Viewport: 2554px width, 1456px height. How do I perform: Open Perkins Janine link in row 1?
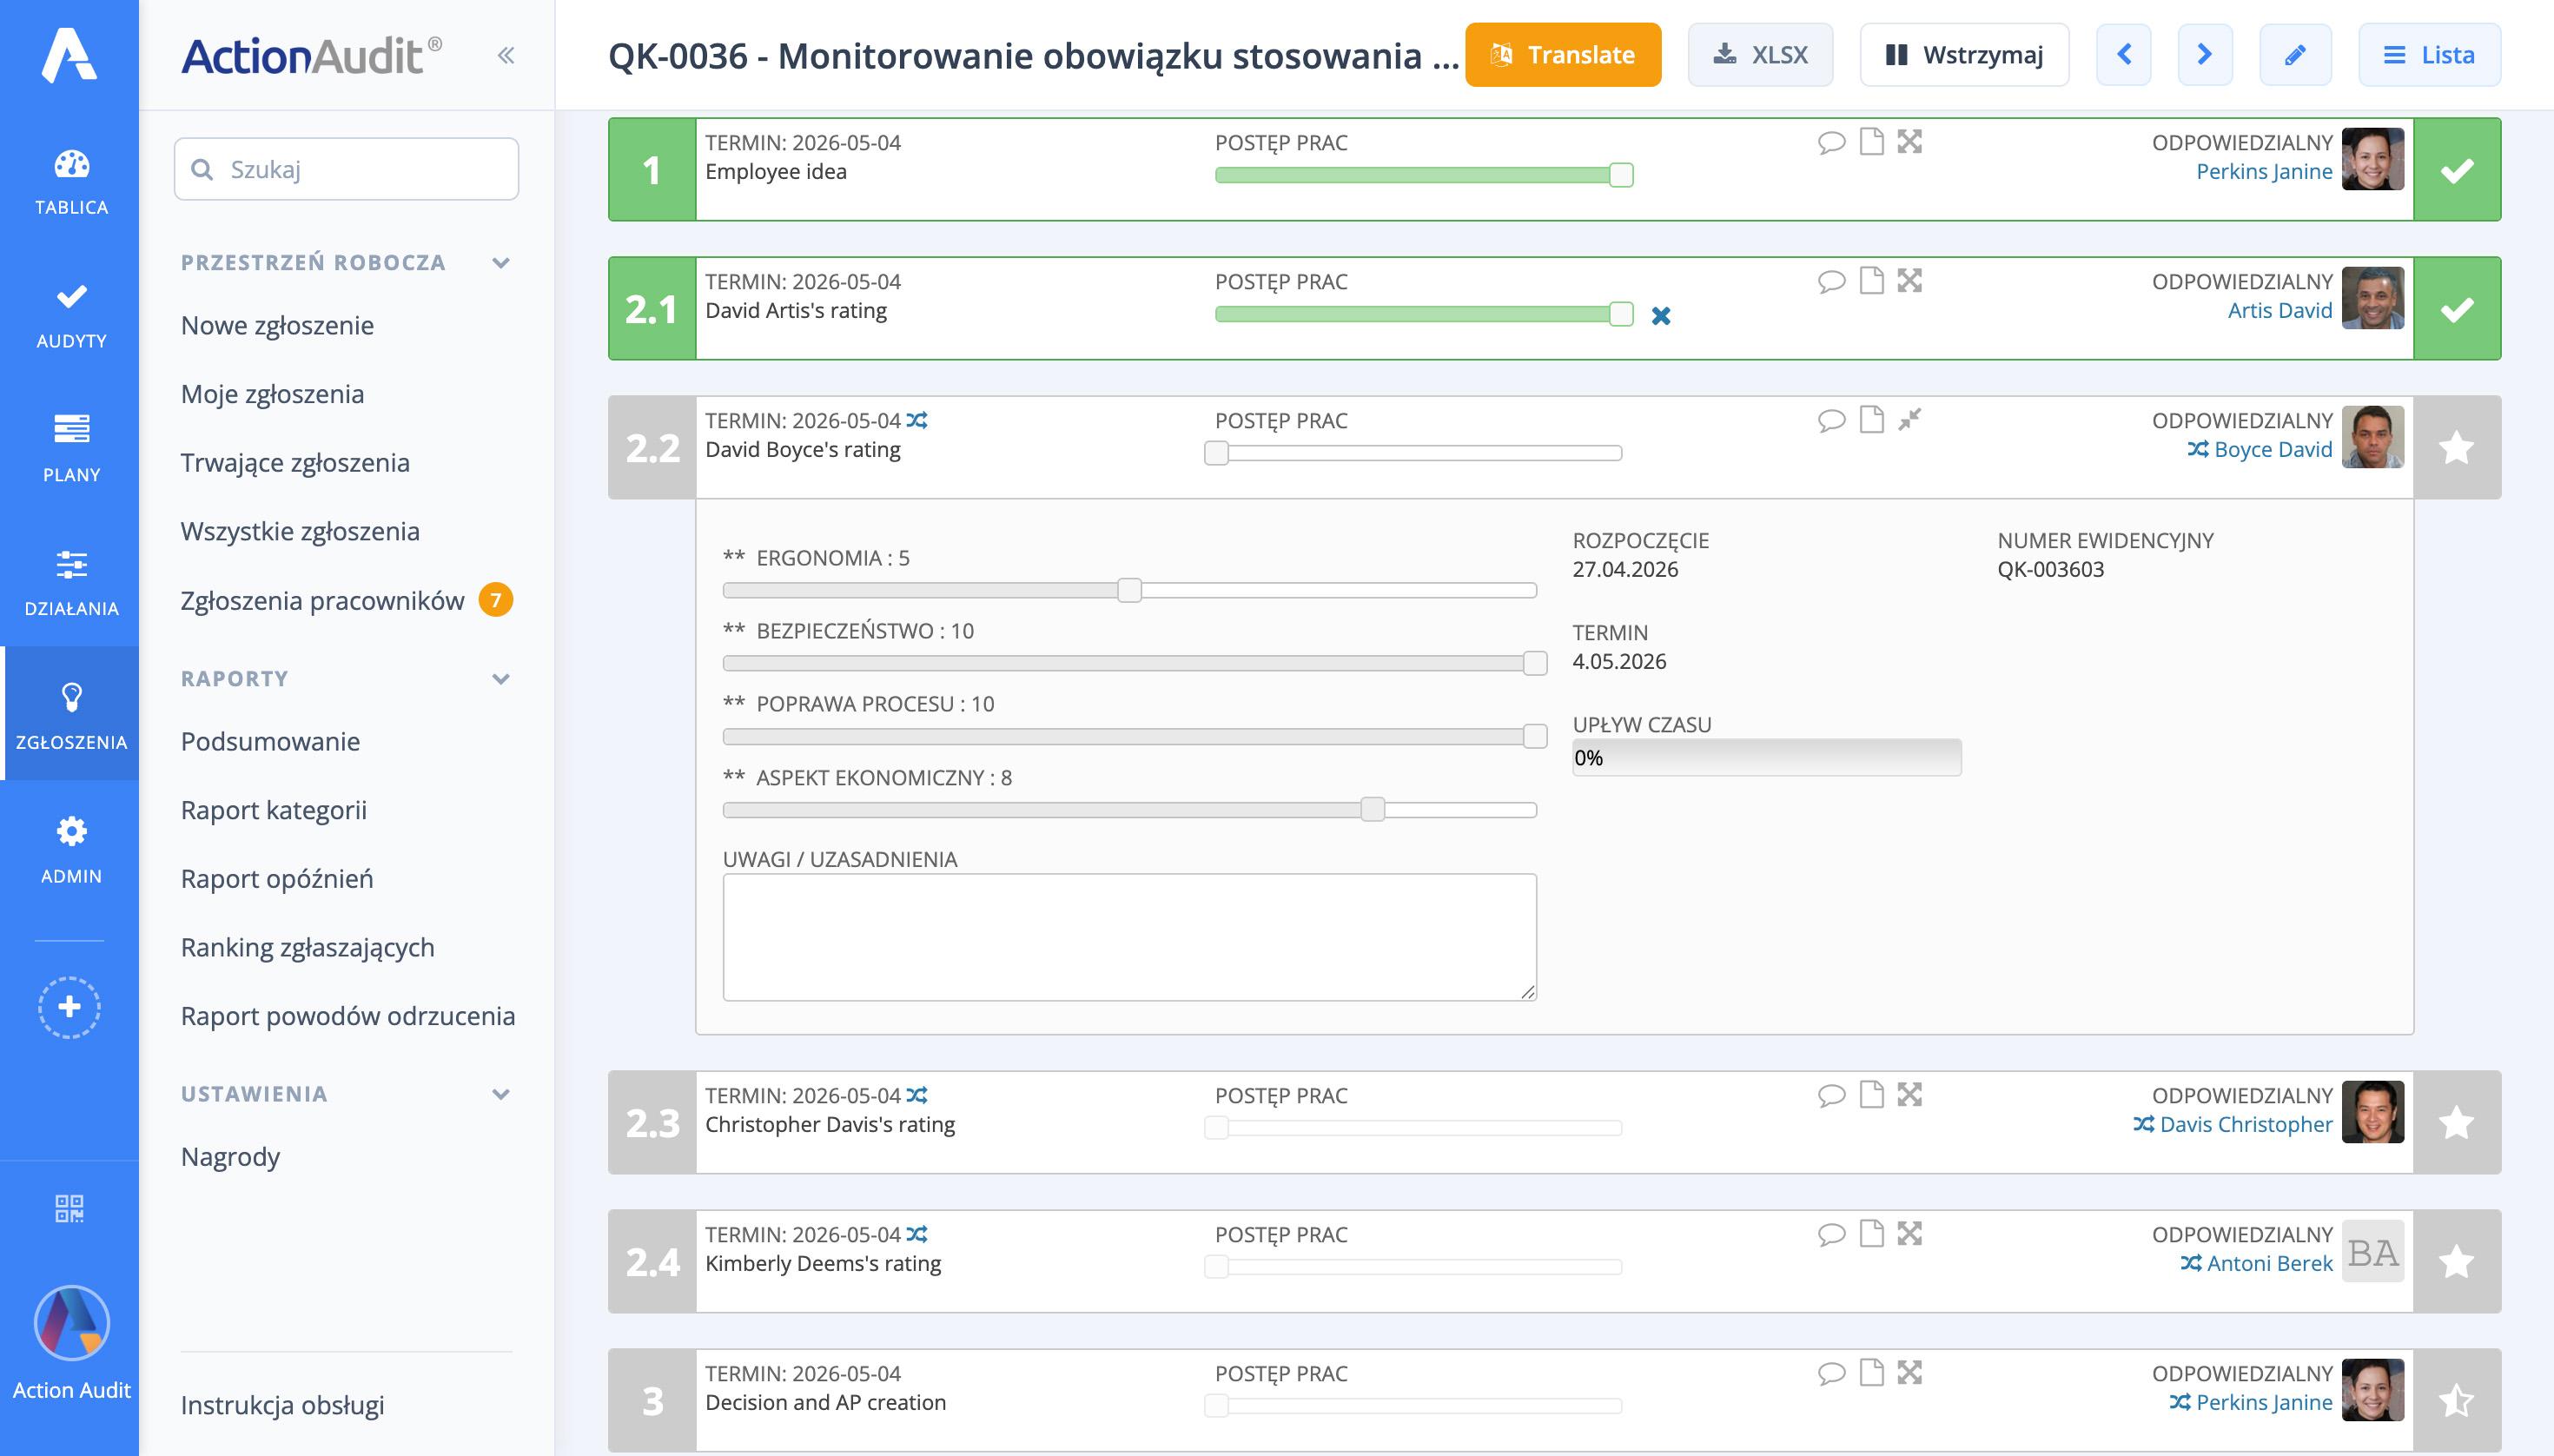click(2264, 171)
